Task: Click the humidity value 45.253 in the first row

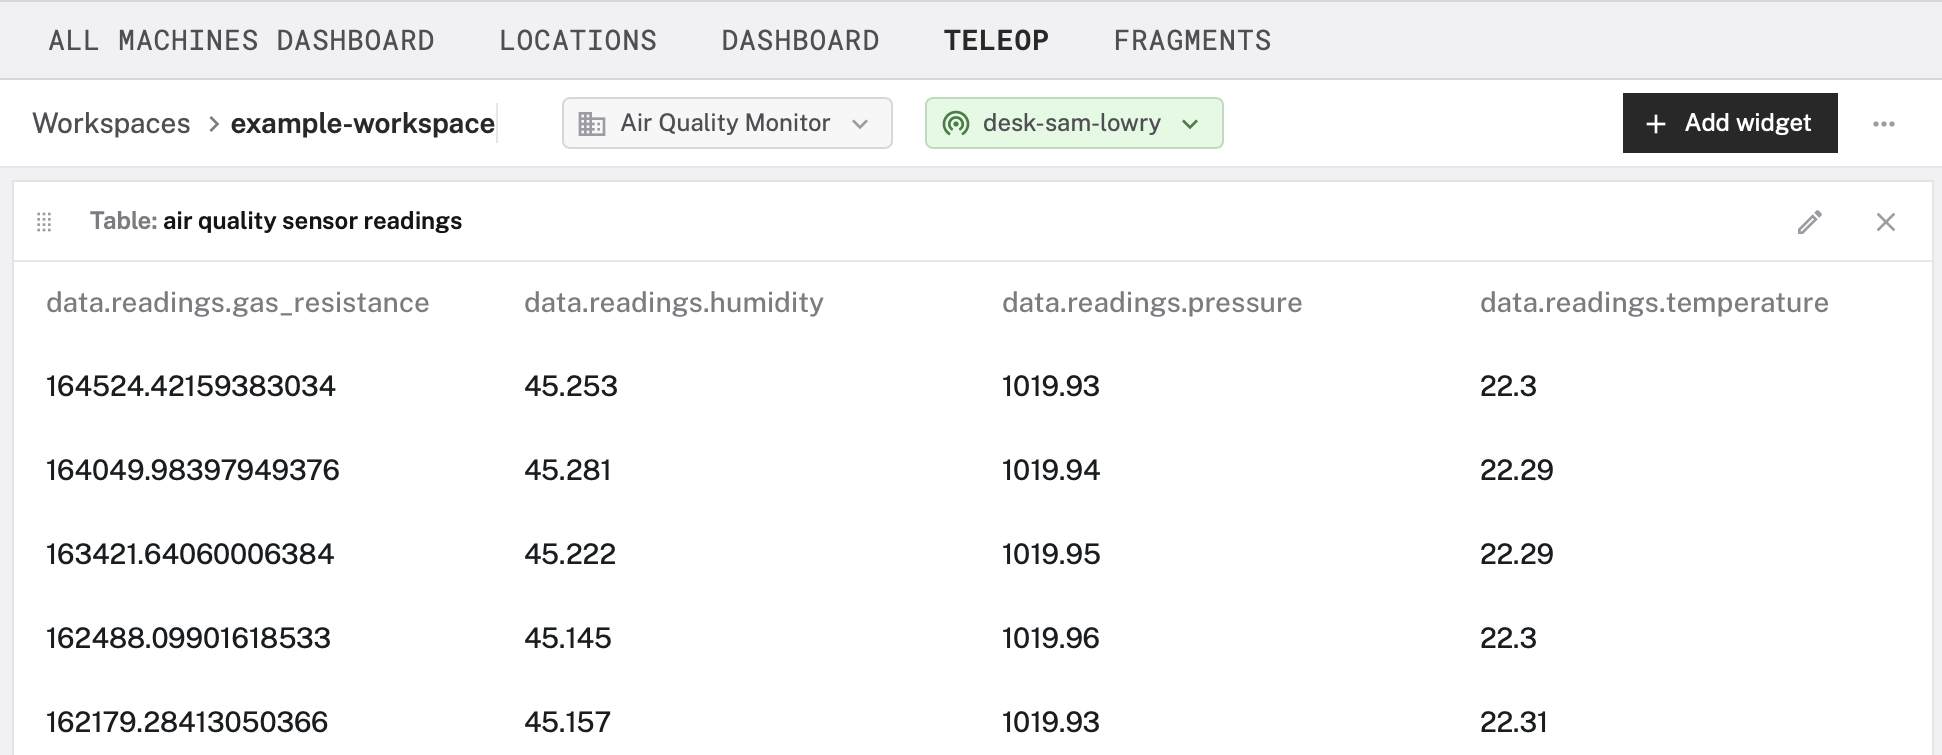Action: pyautogui.click(x=570, y=385)
